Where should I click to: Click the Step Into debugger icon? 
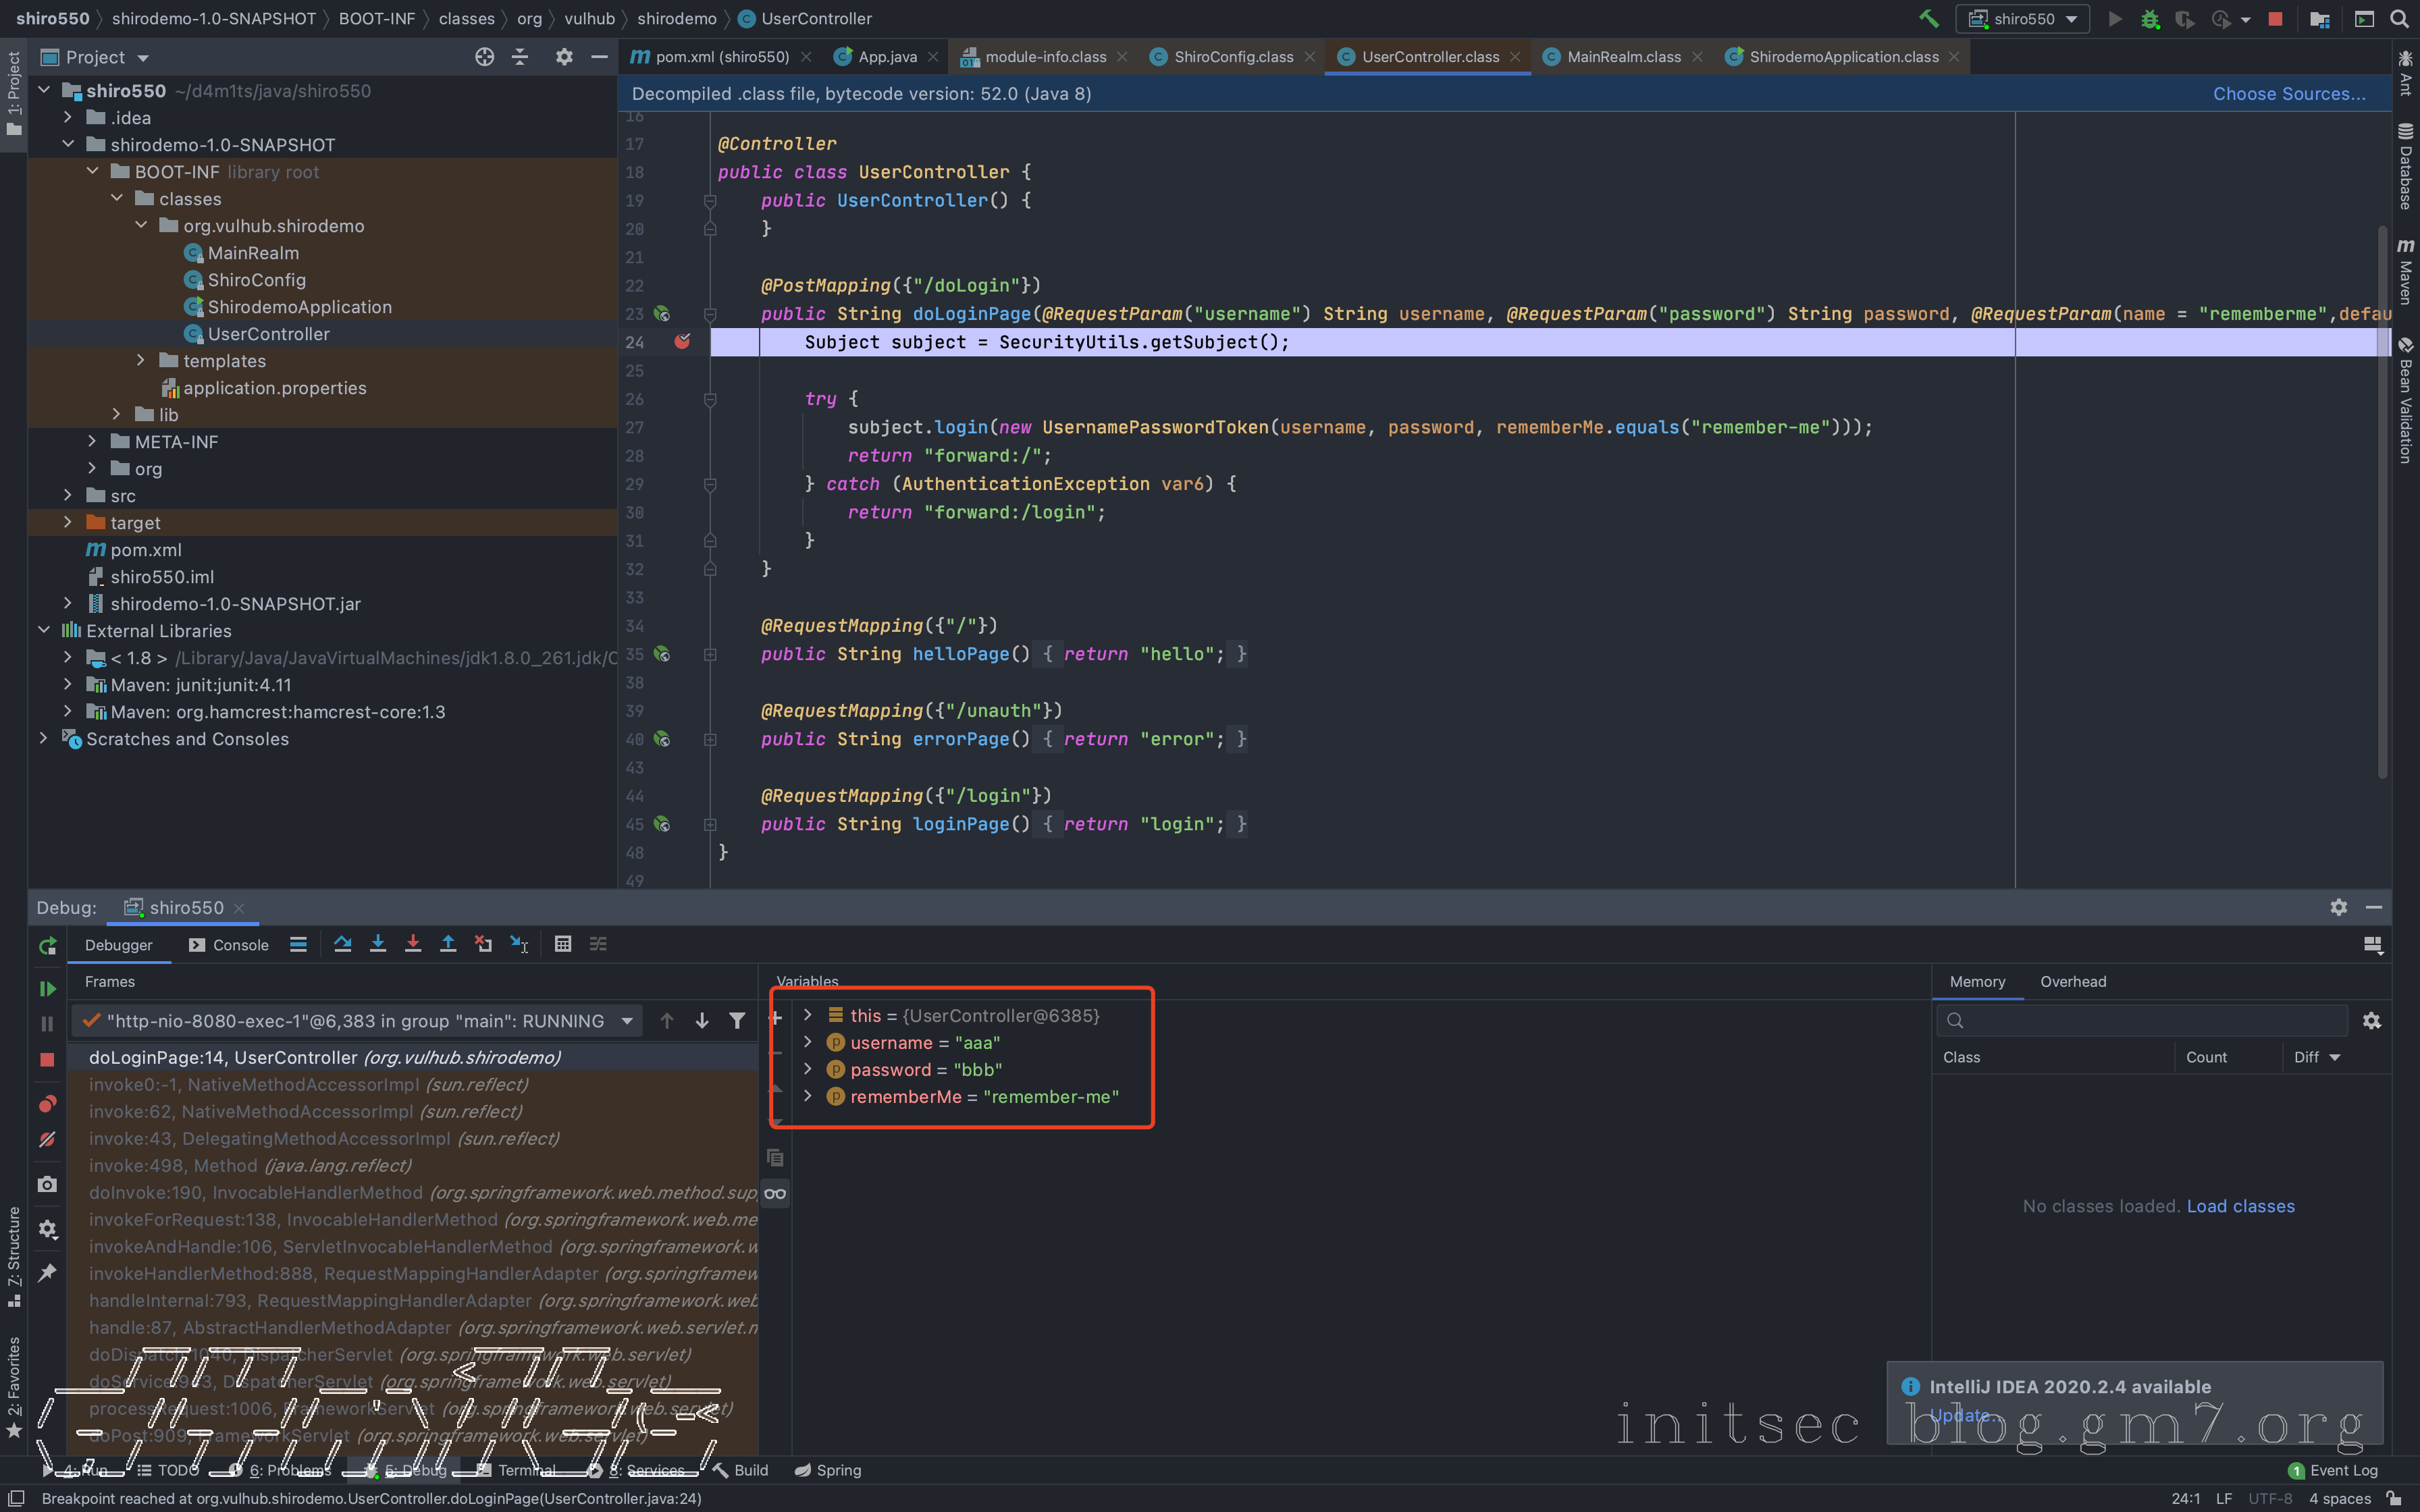(378, 944)
